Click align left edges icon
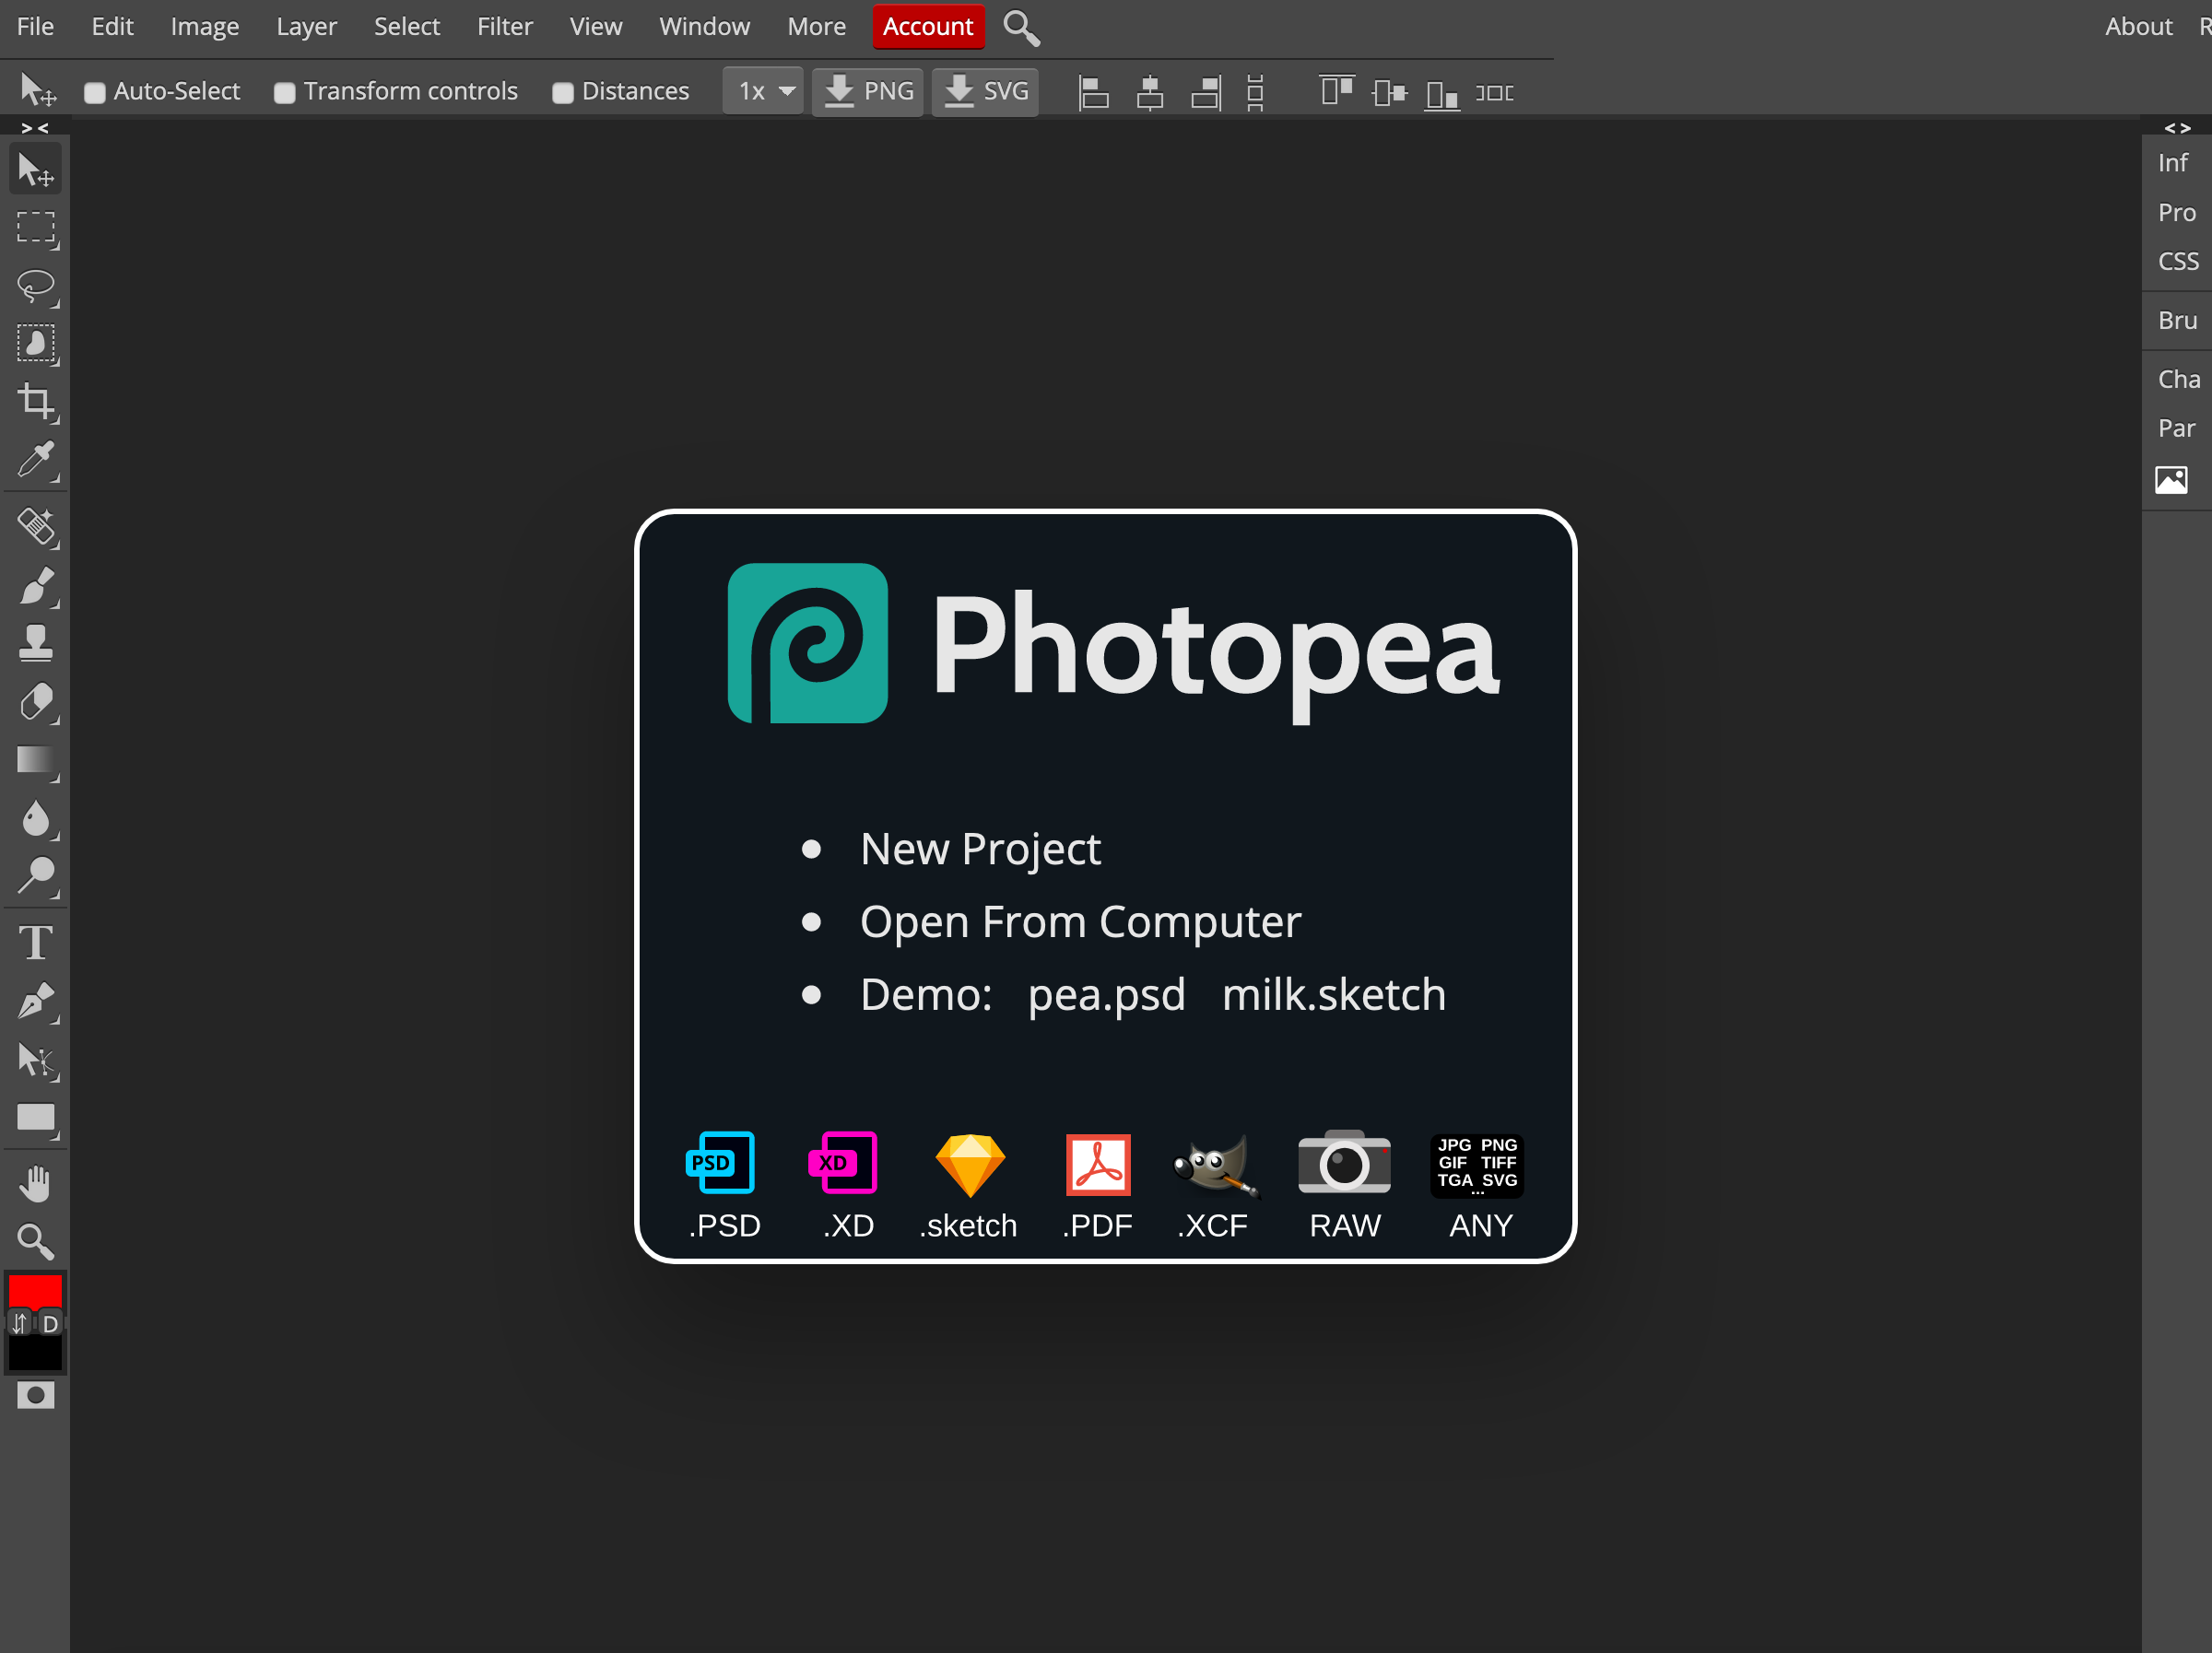 pos(1093,93)
